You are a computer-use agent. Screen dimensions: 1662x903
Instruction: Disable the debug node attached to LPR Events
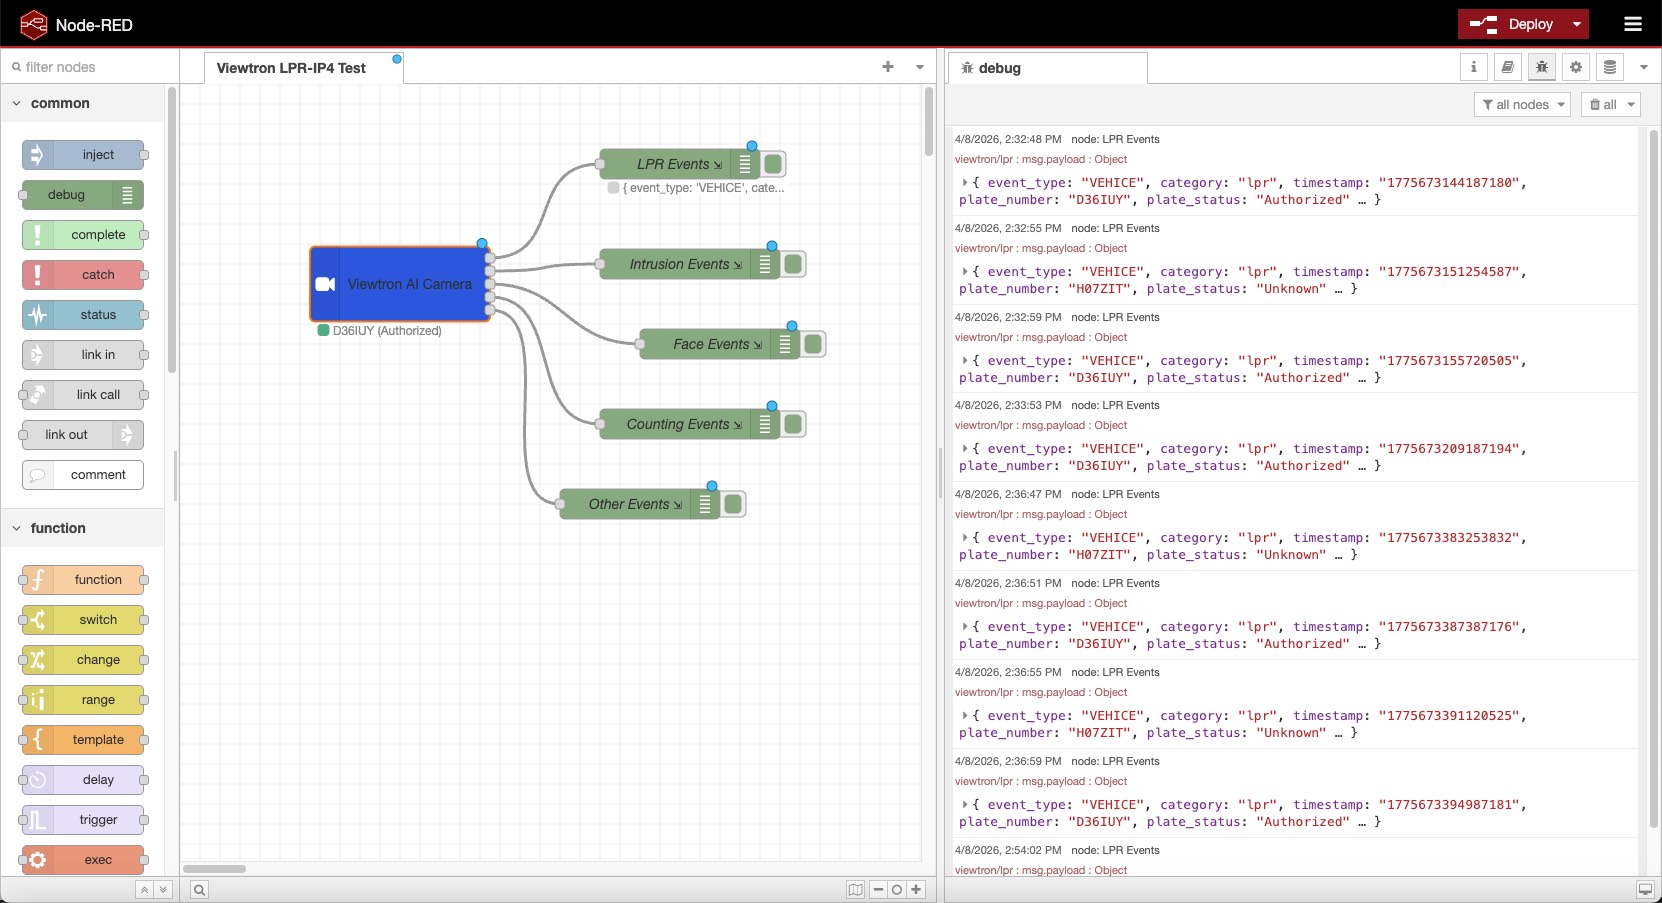pos(775,163)
